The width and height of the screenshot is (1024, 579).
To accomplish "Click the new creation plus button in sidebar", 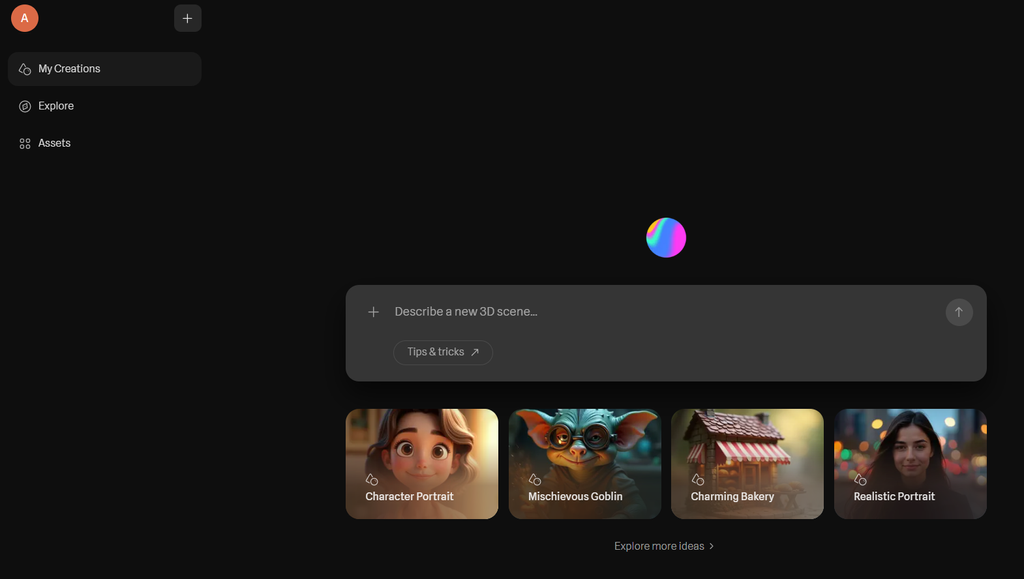I will (x=187, y=18).
